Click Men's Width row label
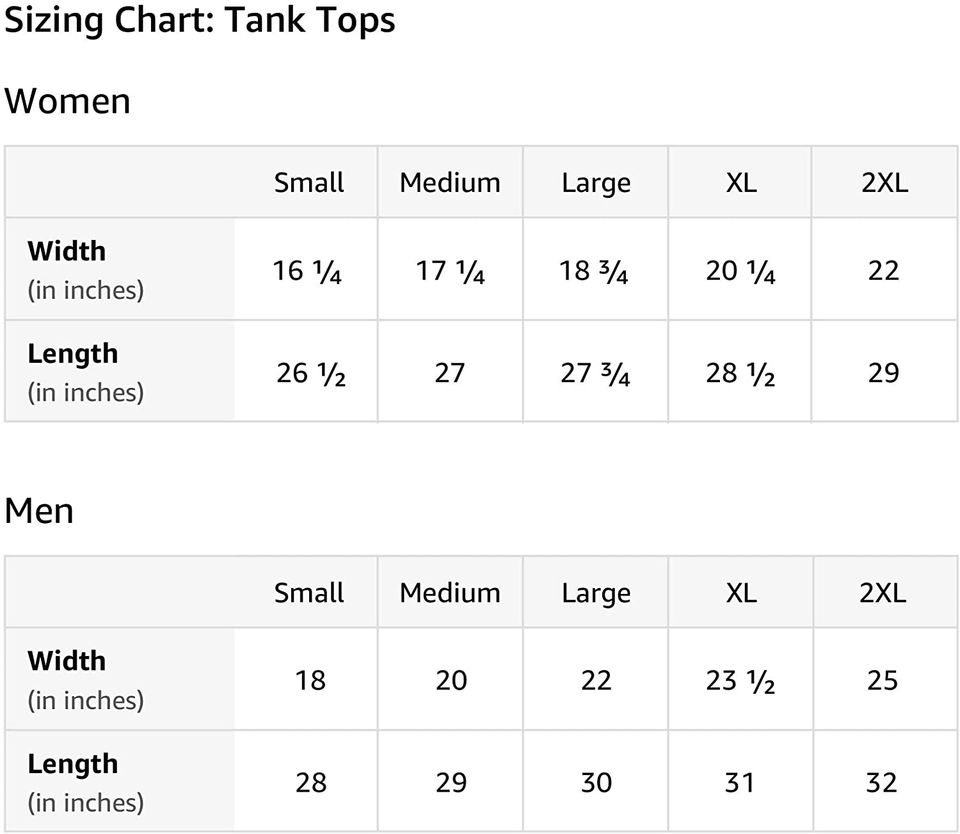This screenshot has height=834, width=960. 66,661
